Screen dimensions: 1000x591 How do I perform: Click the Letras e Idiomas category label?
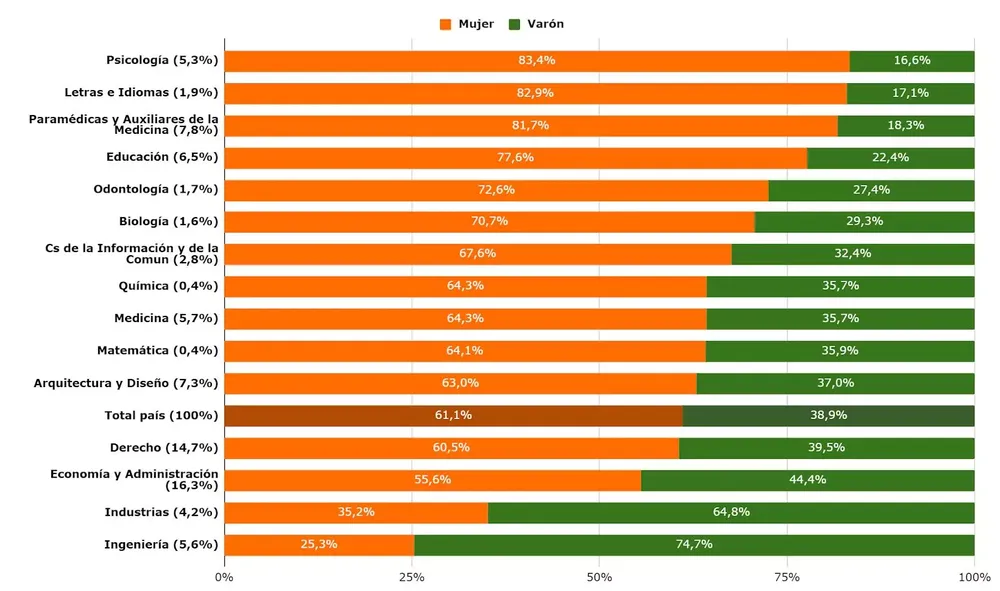coord(141,92)
